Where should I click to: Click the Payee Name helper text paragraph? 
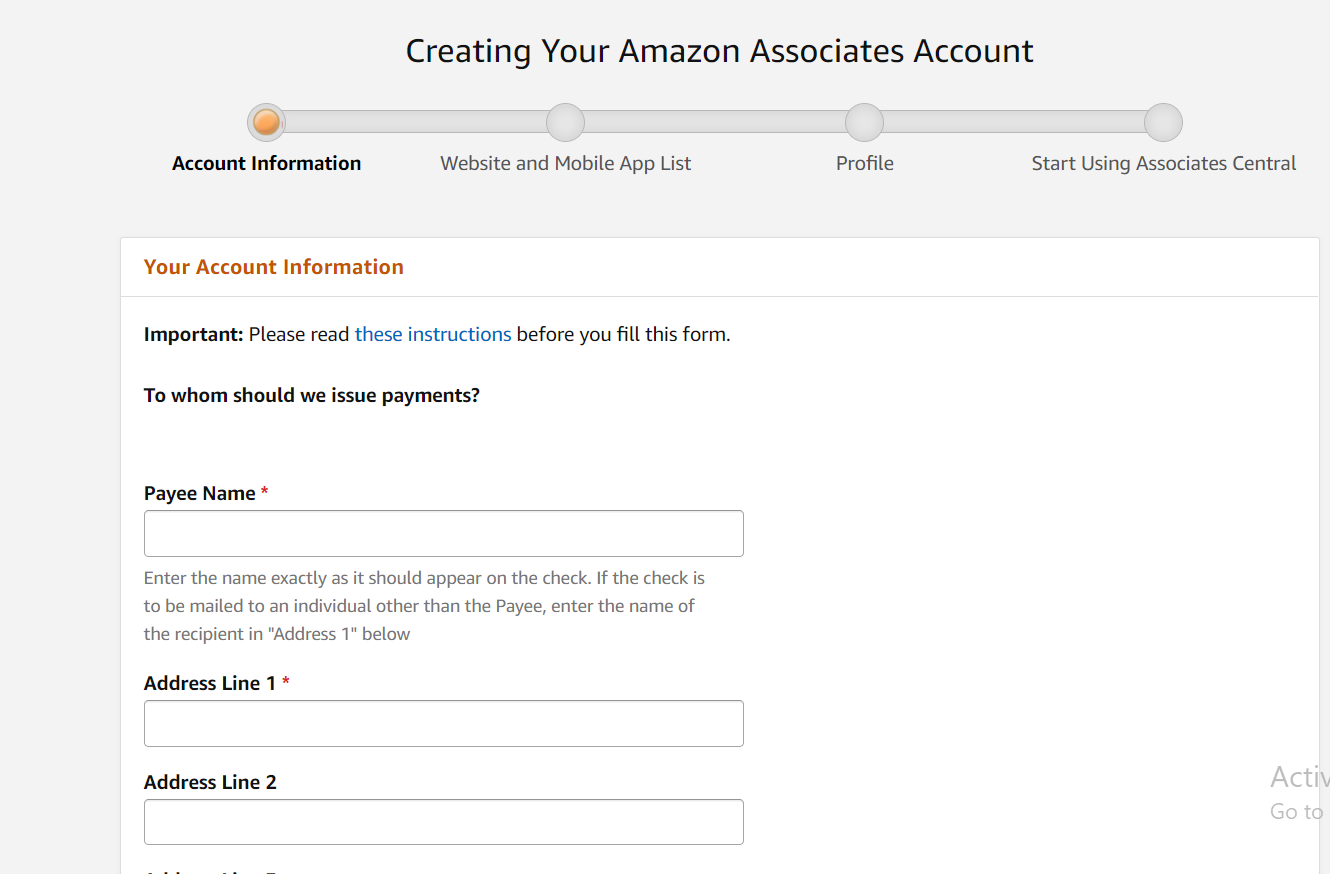pos(424,606)
